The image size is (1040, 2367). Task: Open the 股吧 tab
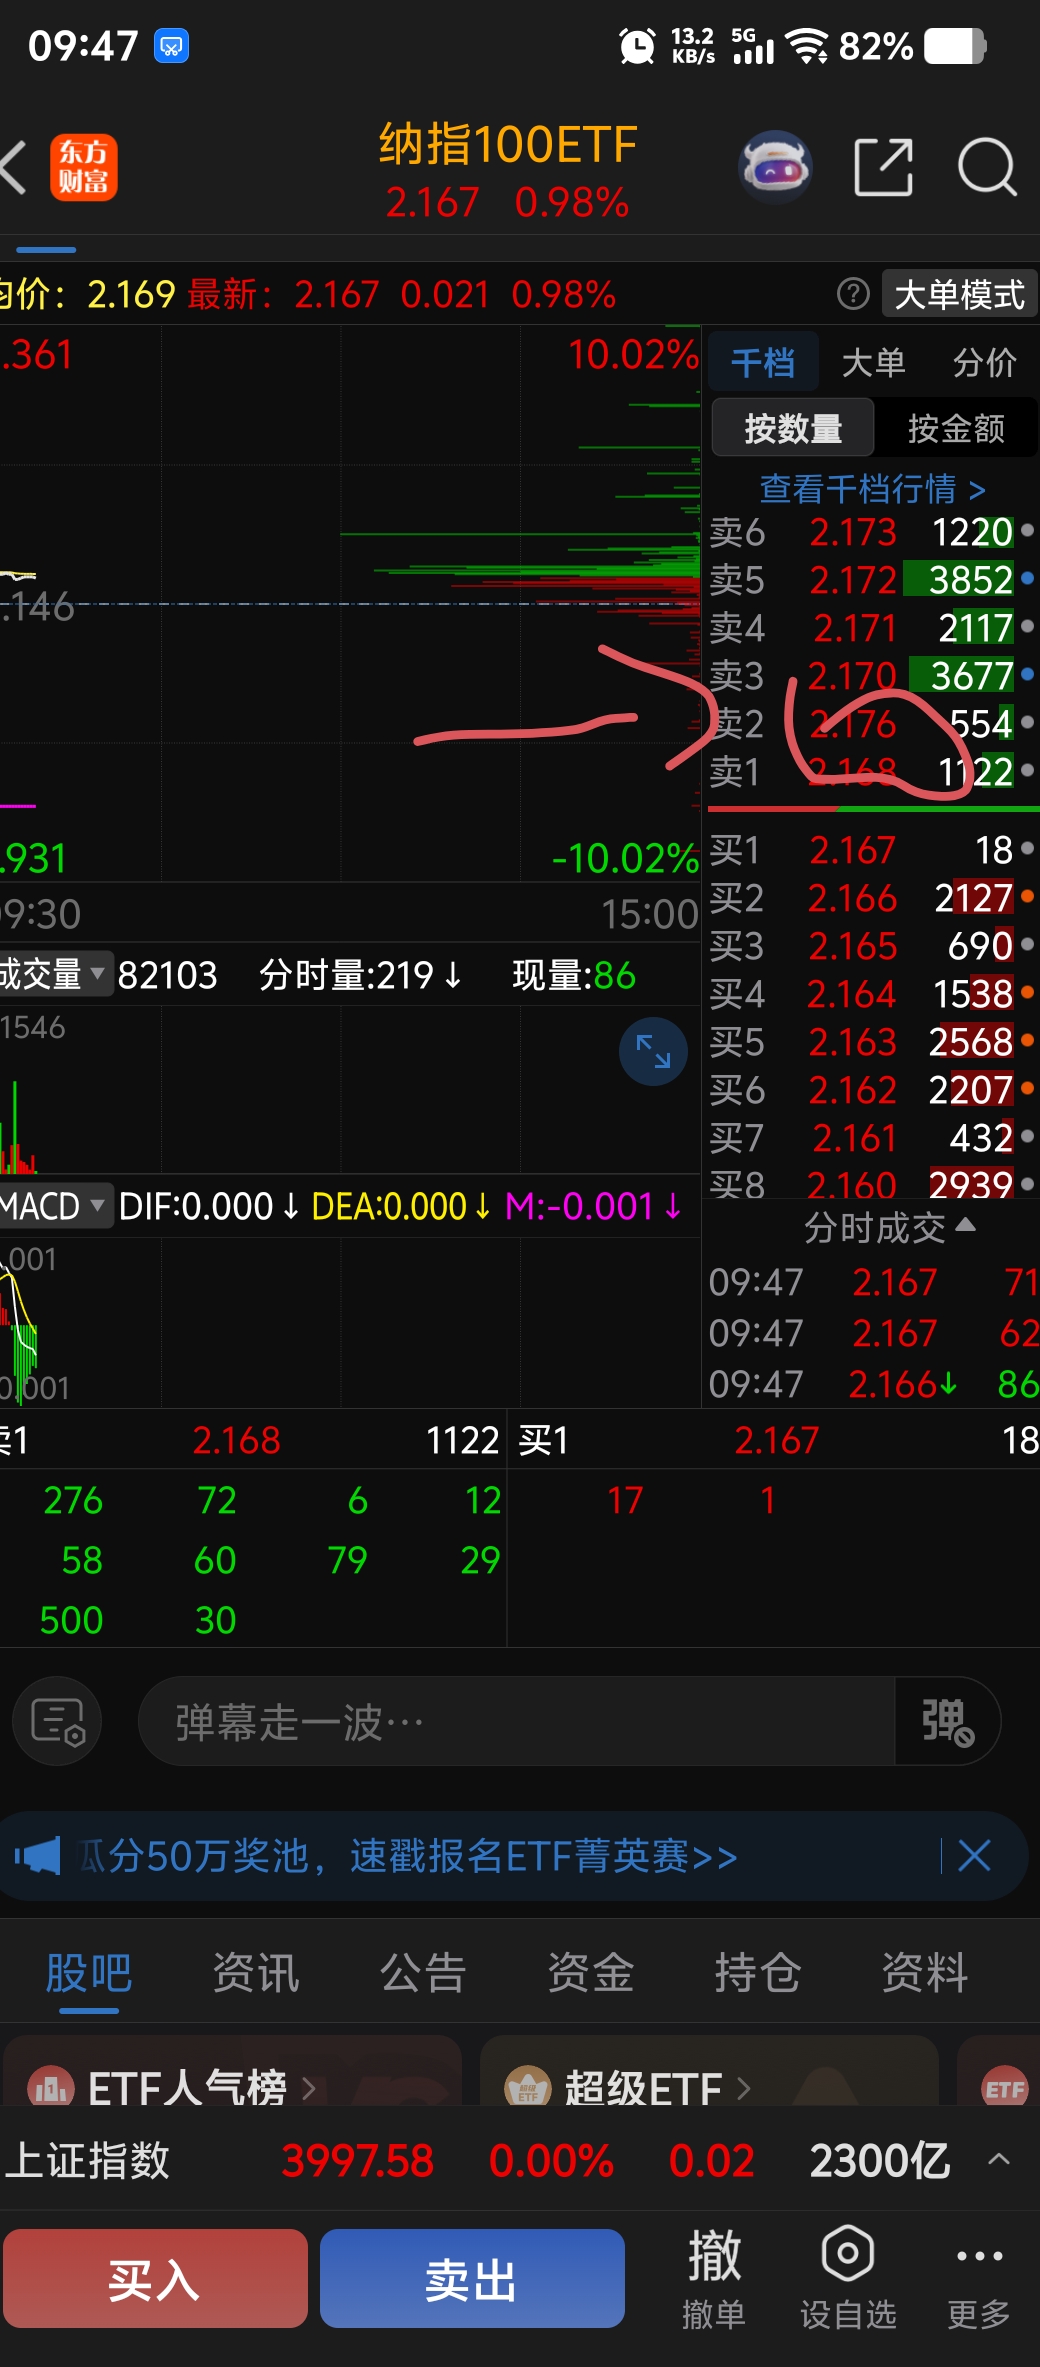pos(88,1973)
